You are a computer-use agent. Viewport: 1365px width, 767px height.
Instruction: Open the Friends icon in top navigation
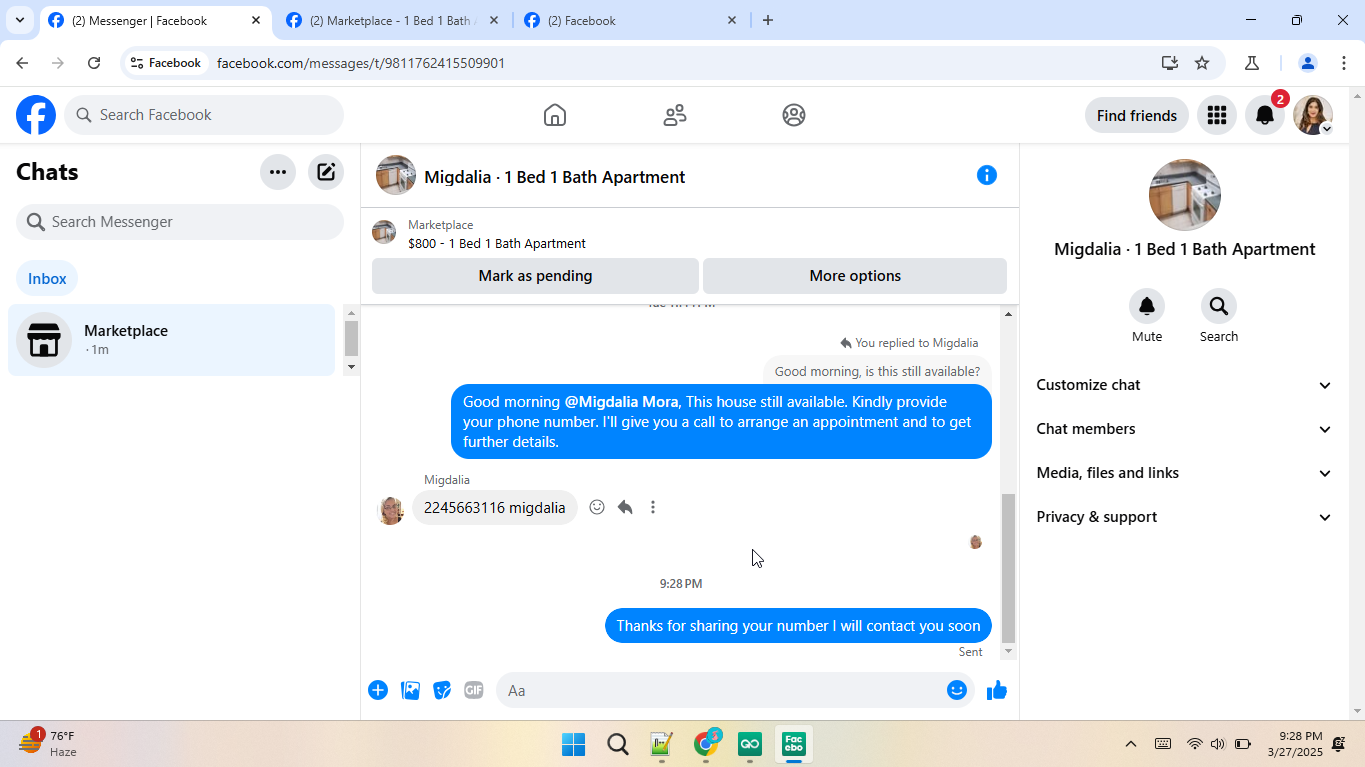[x=675, y=115]
